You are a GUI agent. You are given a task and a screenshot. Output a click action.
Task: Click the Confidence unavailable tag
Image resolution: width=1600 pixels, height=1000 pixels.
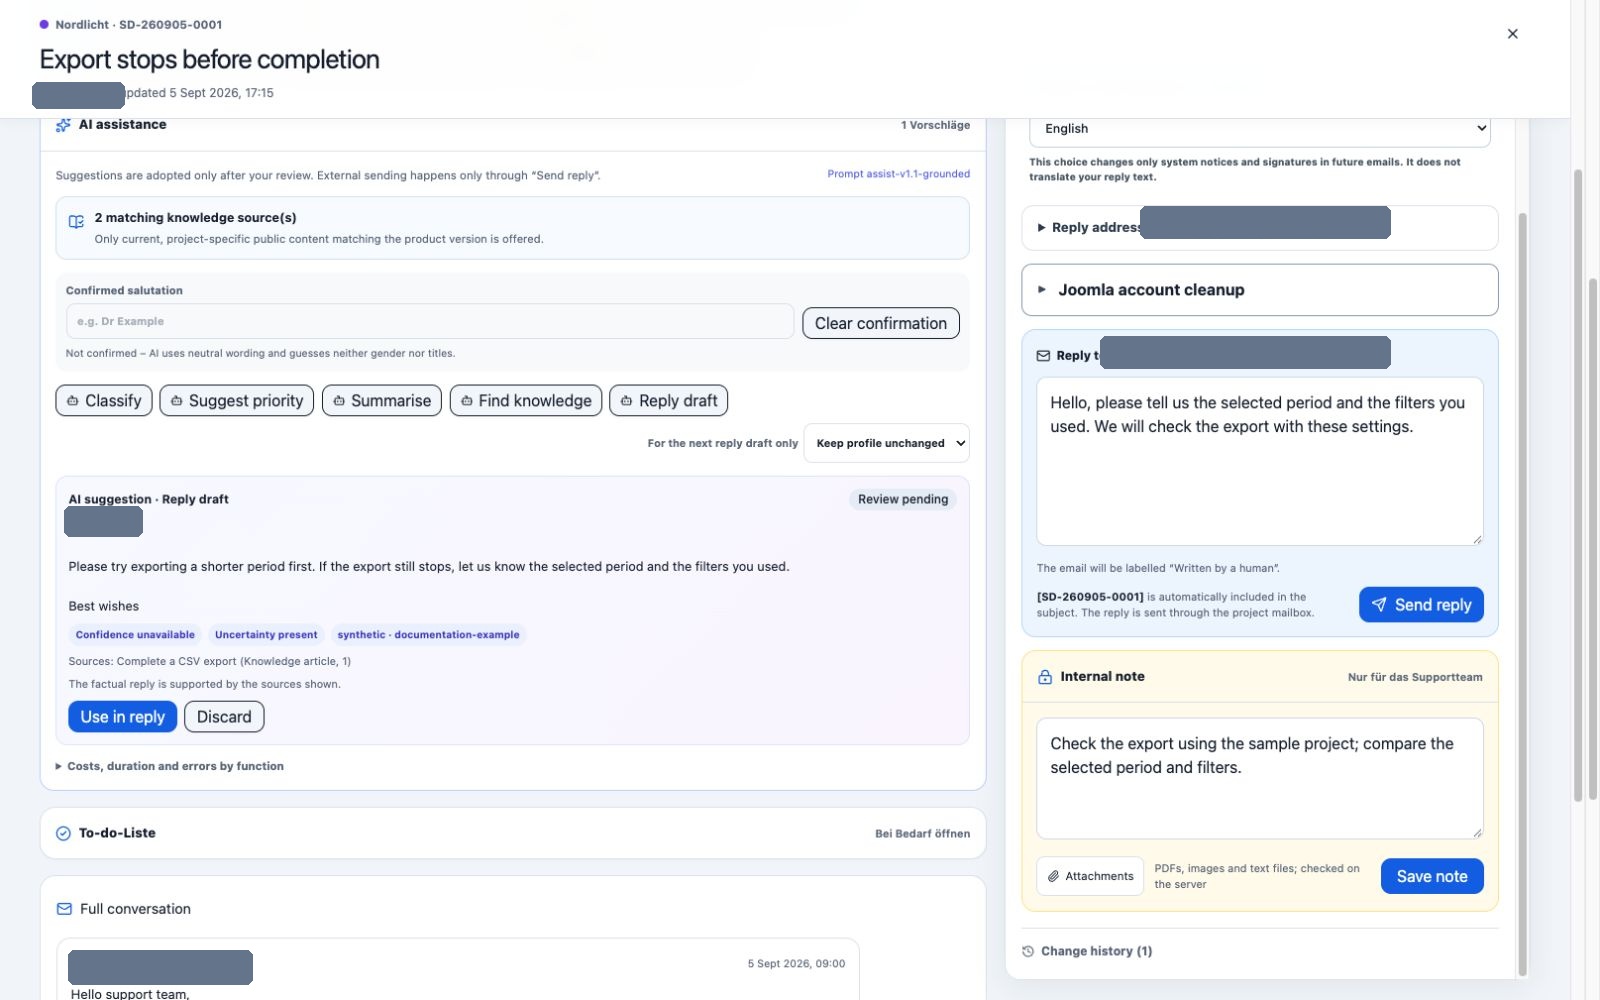tap(135, 635)
